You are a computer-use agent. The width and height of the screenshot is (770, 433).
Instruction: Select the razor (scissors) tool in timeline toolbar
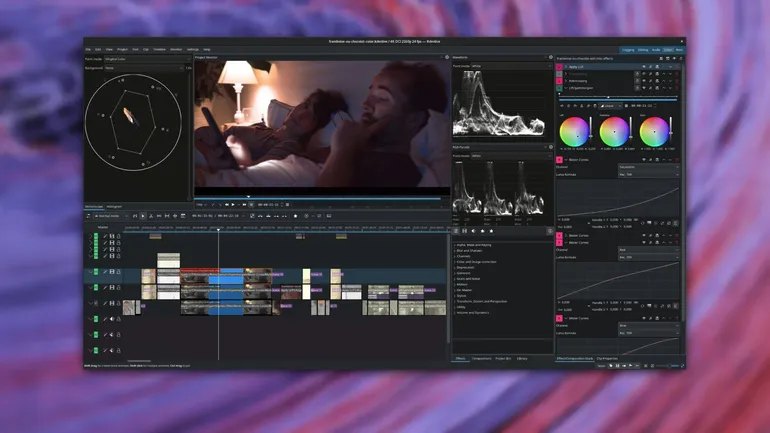151,216
